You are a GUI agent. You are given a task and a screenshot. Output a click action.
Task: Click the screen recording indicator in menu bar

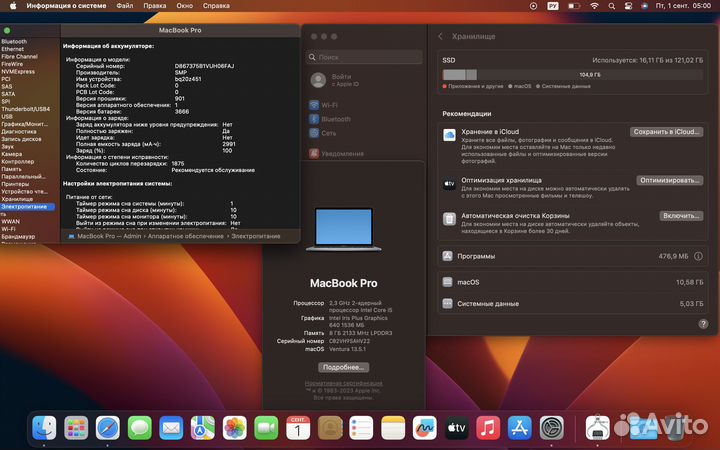533,6
